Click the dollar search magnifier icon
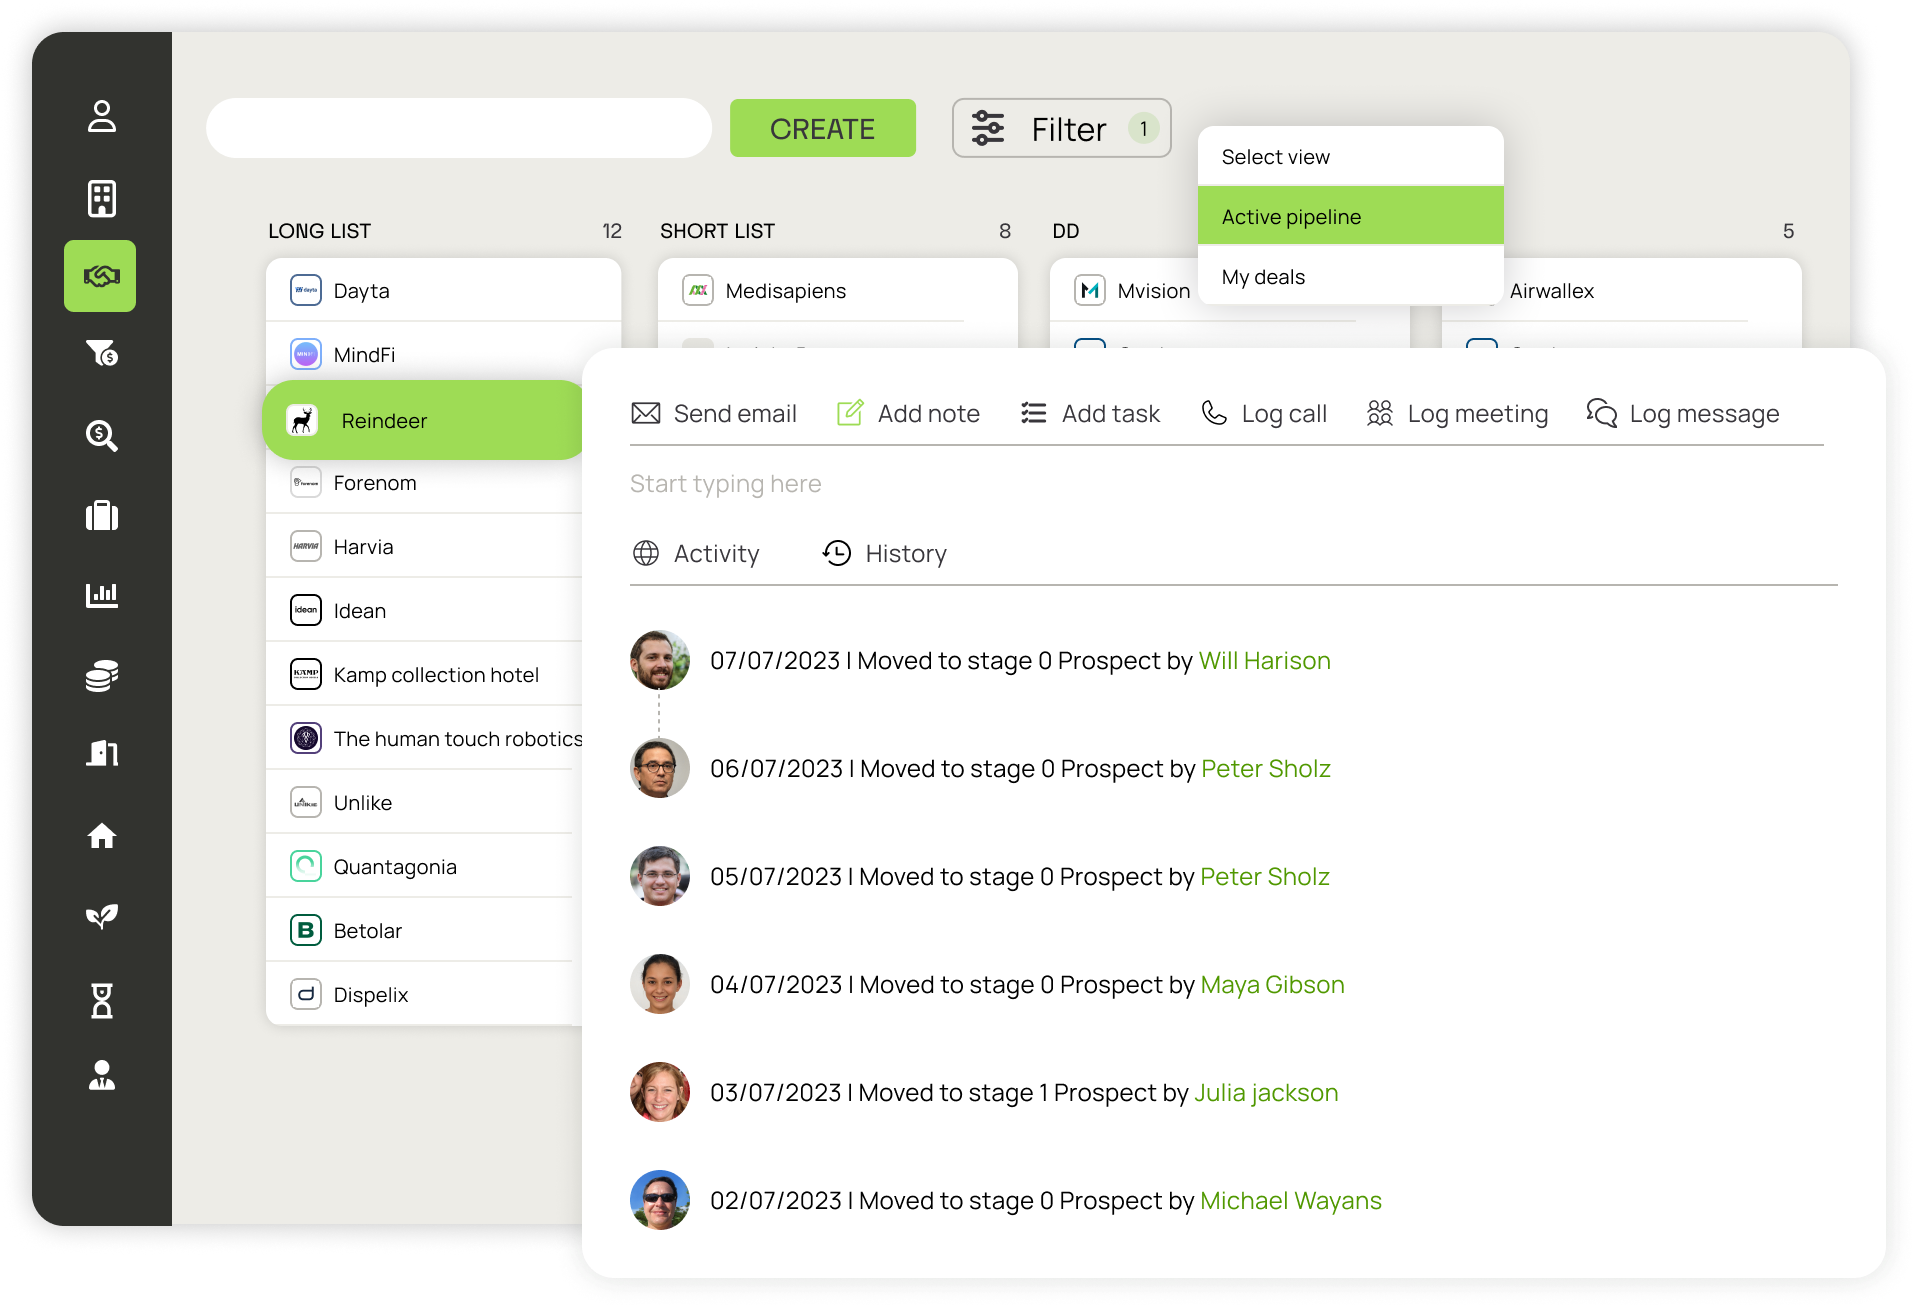This screenshot has width=1918, height=1310. pos(101,435)
